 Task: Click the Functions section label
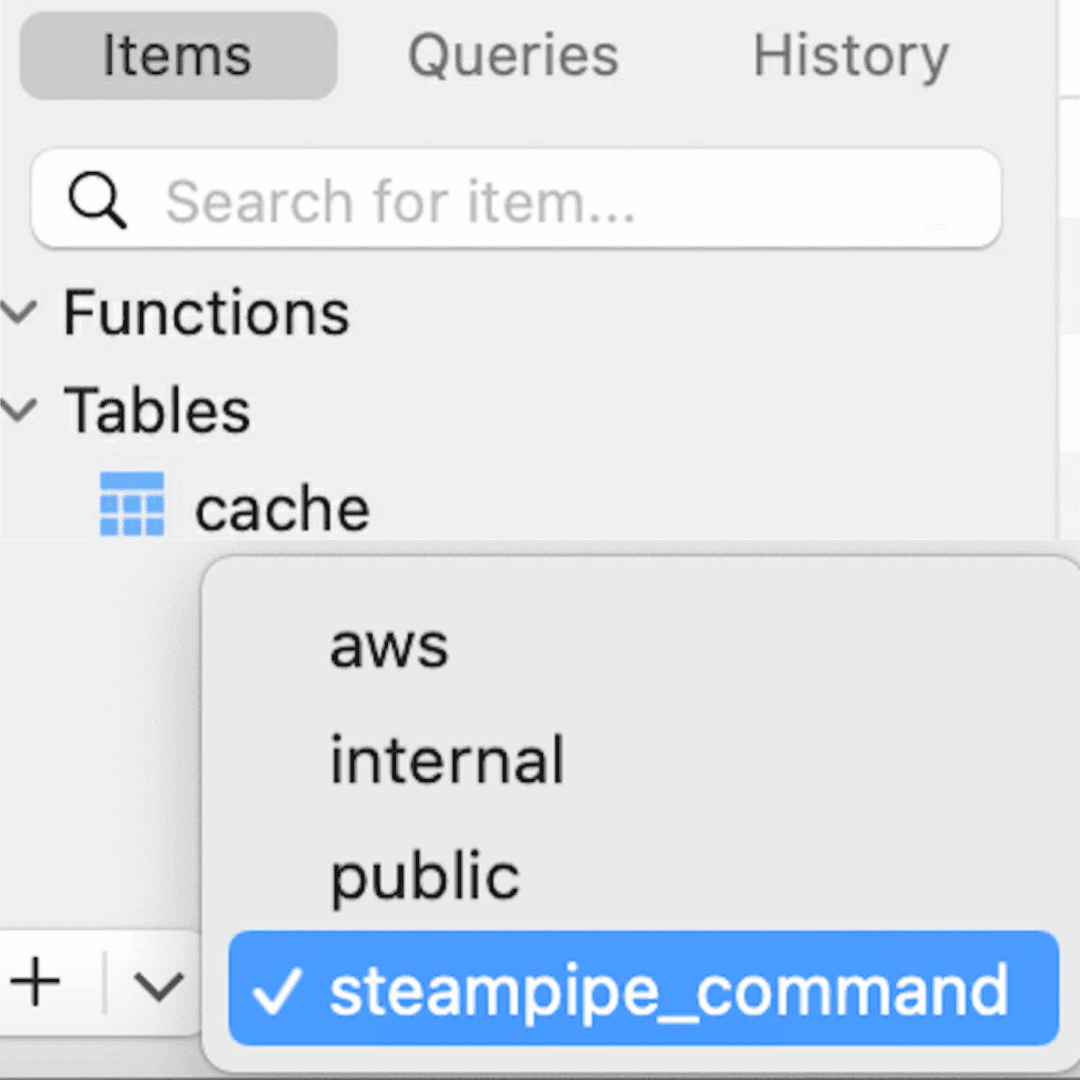click(x=207, y=313)
